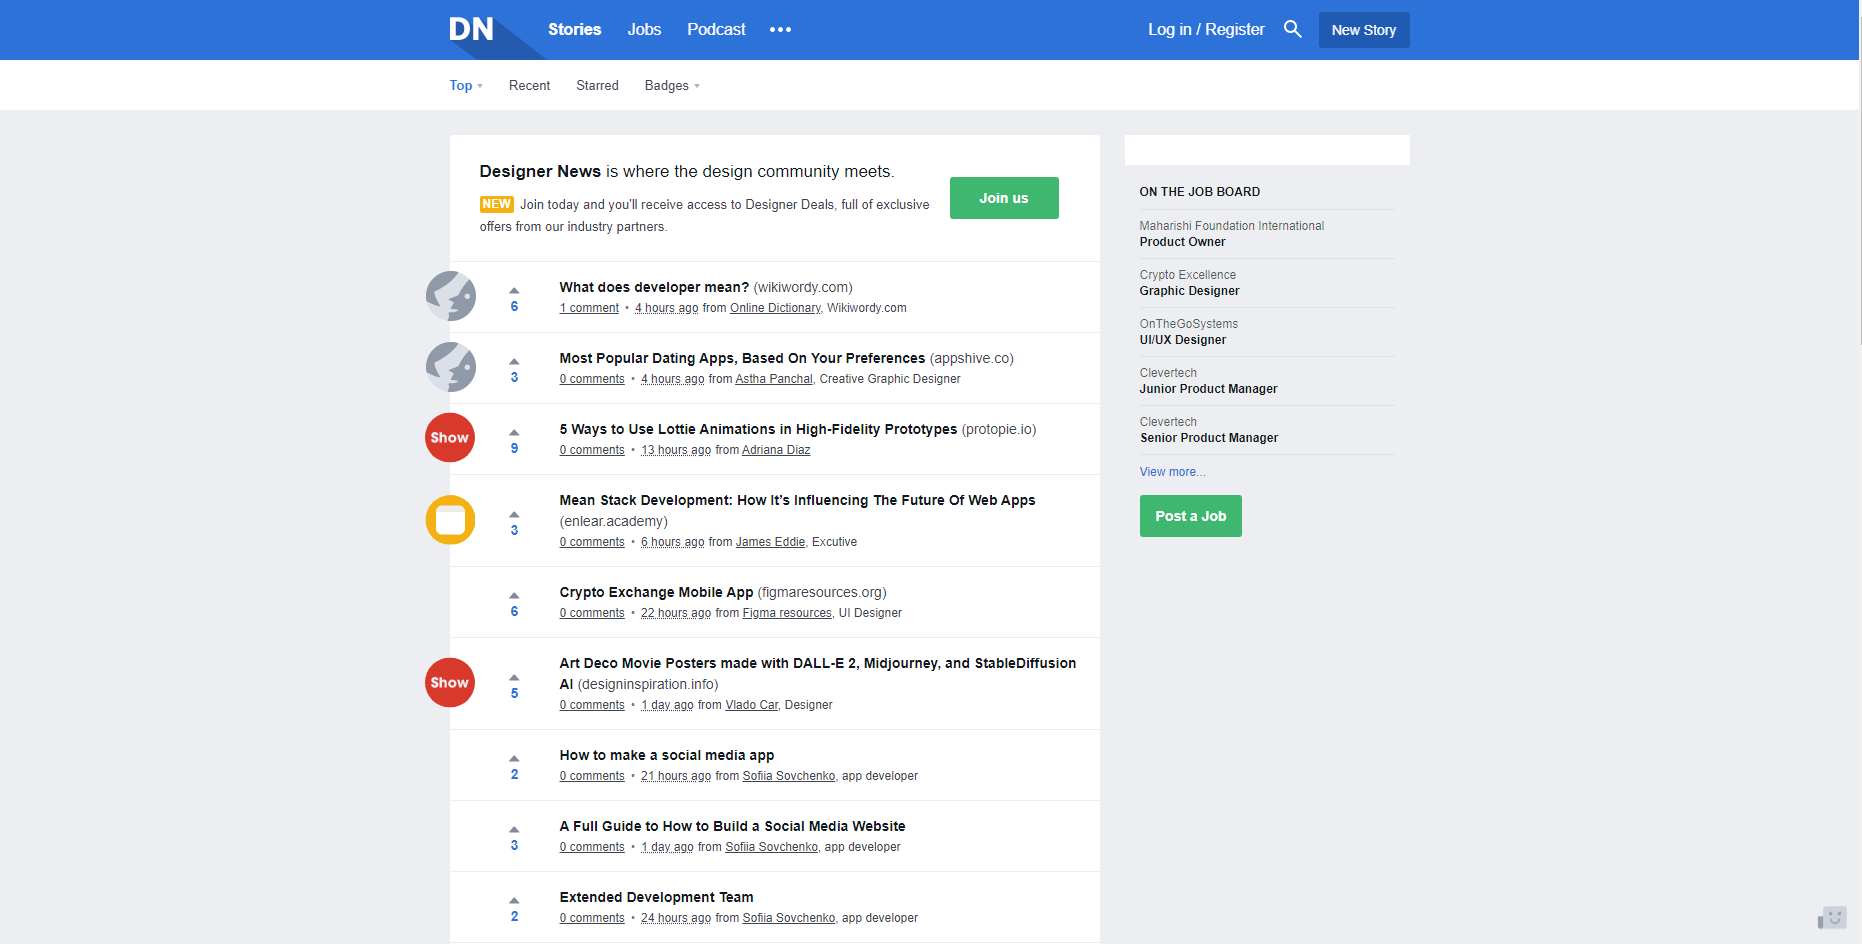Open '0 comments' under Crypto Exchange Mobile App
This screenshot has height=944, width=1862.
[592, 613]
